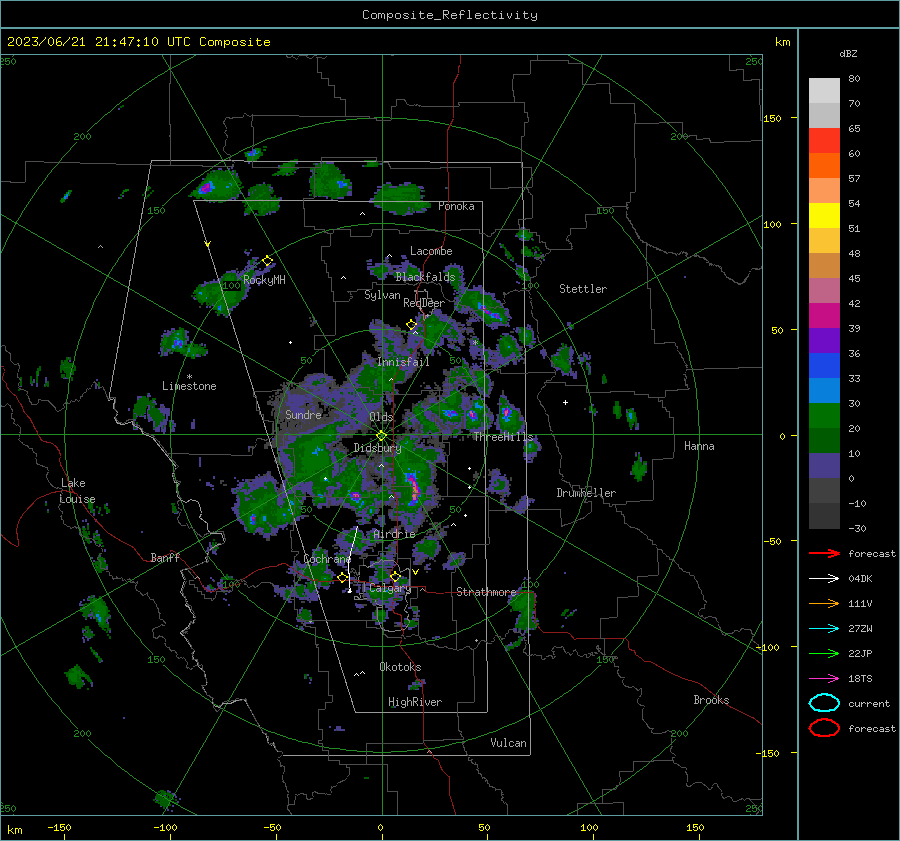Click the white plus marker west of Hanna
Viewport: 900px width, 841px height.
point(565,402)
